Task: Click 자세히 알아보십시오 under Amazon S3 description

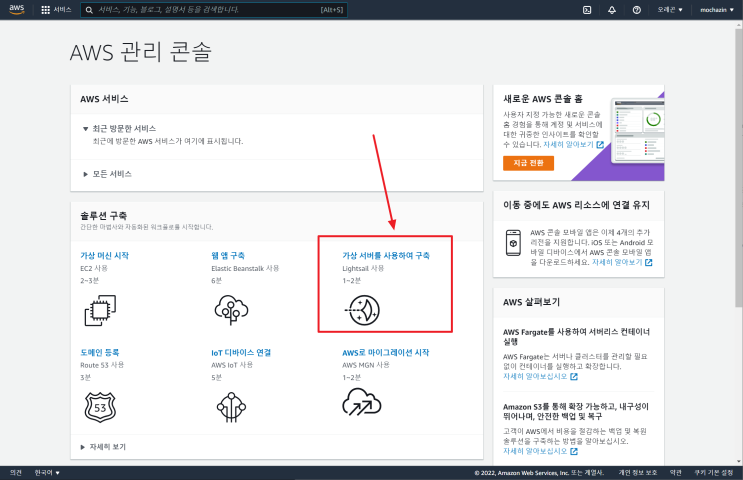Action: point(535,452)
